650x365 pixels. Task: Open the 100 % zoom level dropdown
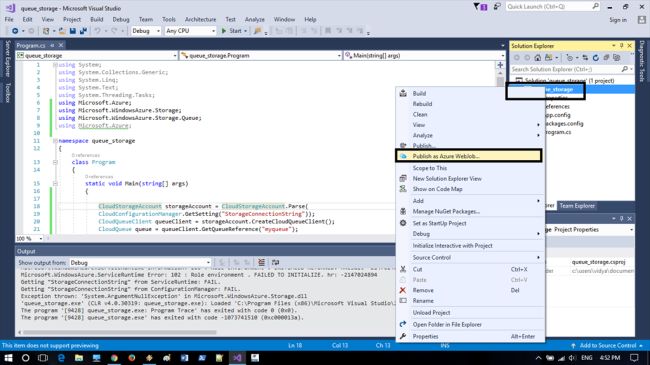[x=29, y=238]
